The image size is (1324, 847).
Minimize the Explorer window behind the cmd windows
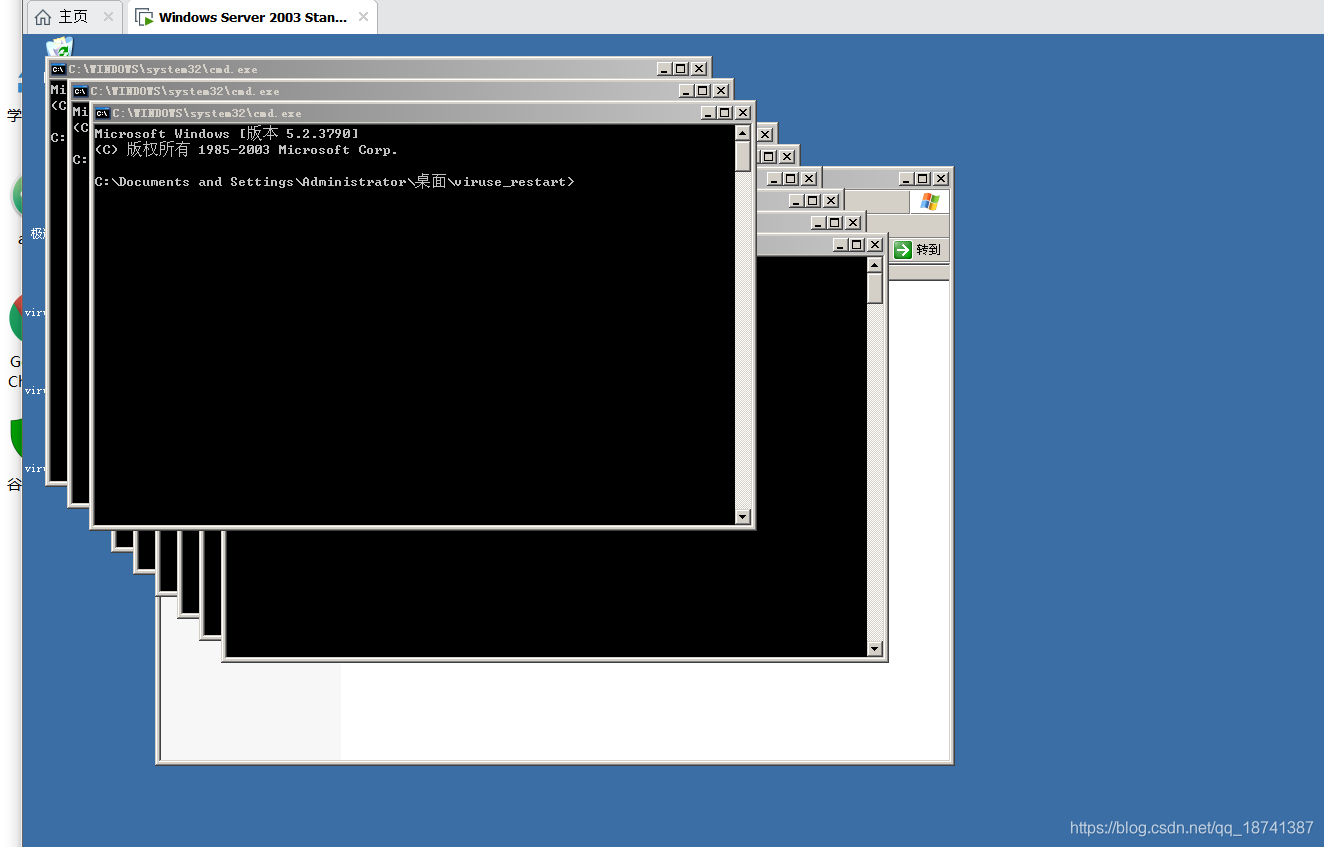(x=906, y=178)
